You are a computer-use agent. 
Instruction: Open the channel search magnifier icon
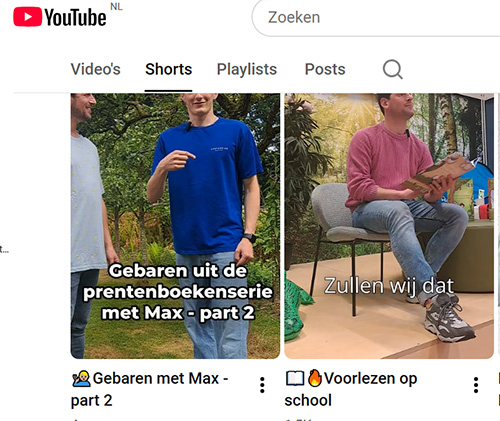pos(393,69)
